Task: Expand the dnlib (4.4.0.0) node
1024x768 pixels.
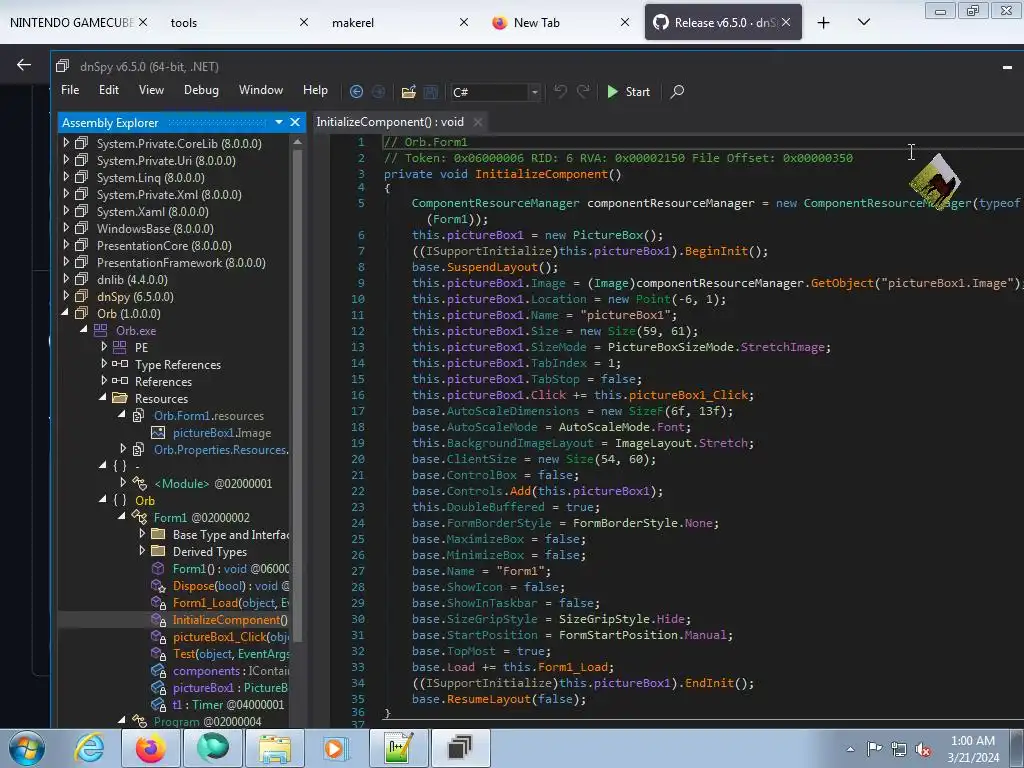Action: click(65, 278)
